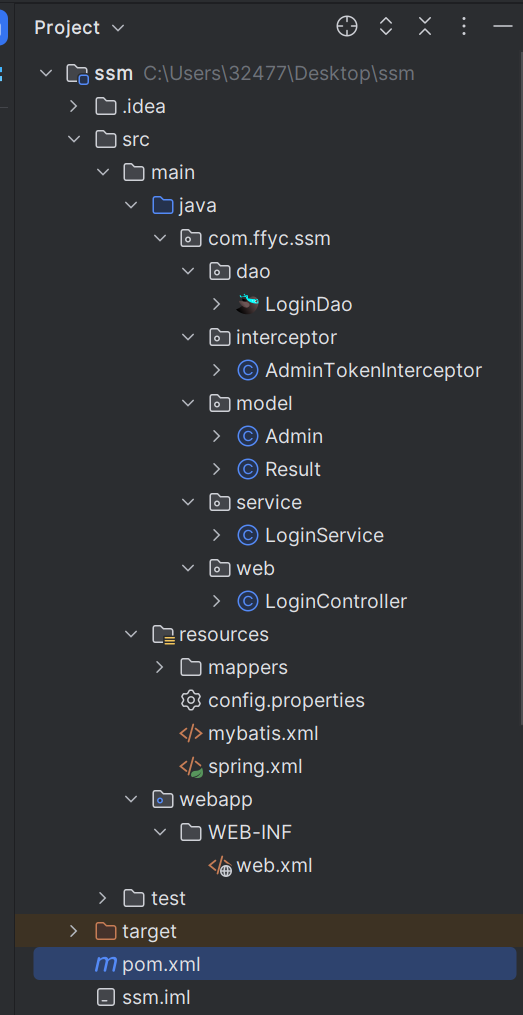
Task: Click the LoginDao file icon
Action: [247, 304]
